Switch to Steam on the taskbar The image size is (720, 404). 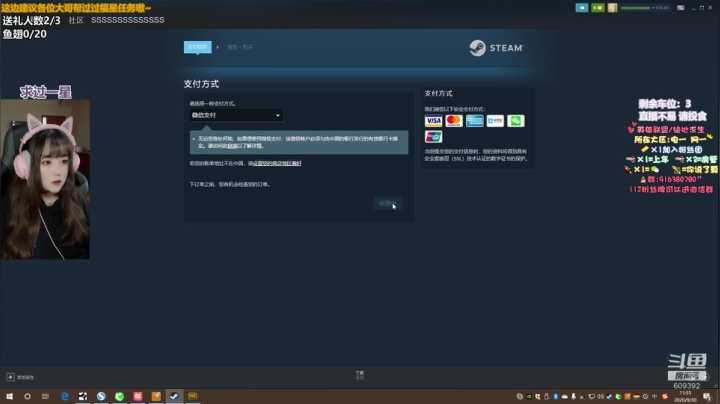[x=174, y=396]
